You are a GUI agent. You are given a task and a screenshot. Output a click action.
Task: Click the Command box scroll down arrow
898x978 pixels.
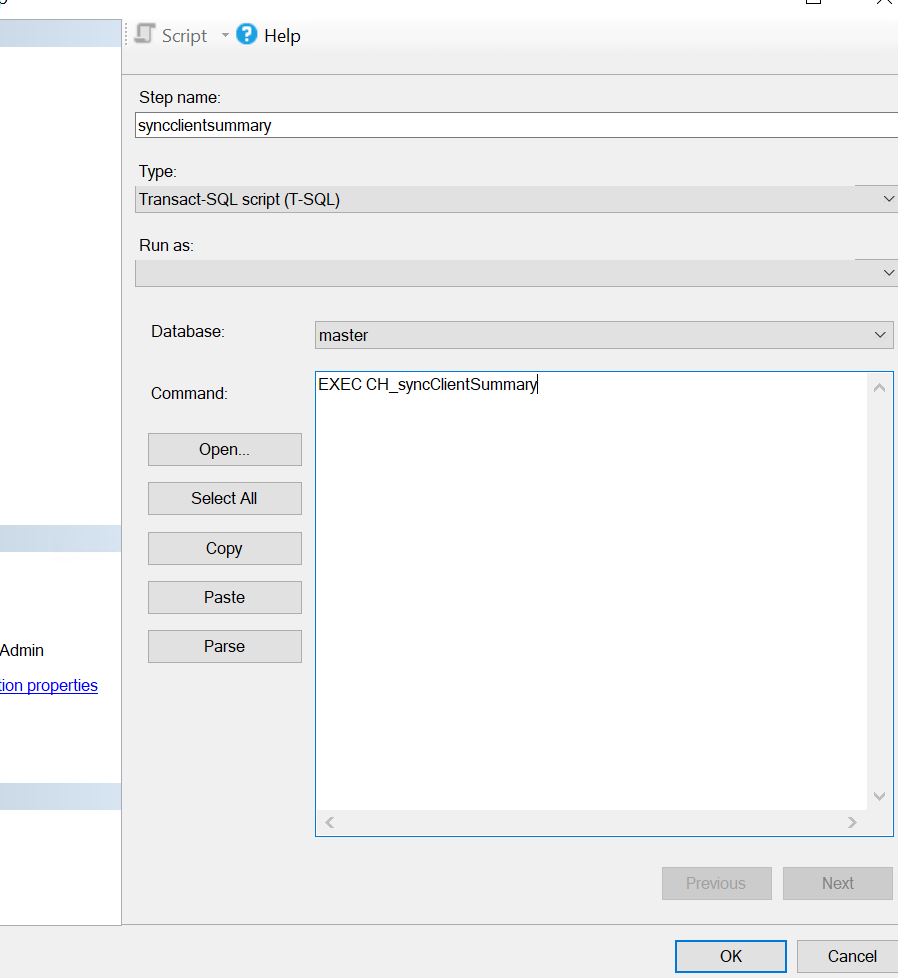coord(879,796)
